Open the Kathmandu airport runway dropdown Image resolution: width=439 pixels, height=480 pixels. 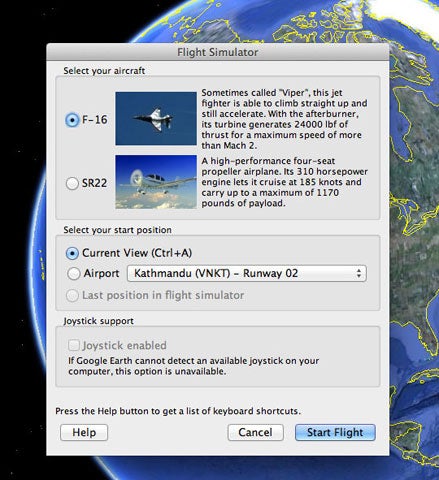point(247,273)
